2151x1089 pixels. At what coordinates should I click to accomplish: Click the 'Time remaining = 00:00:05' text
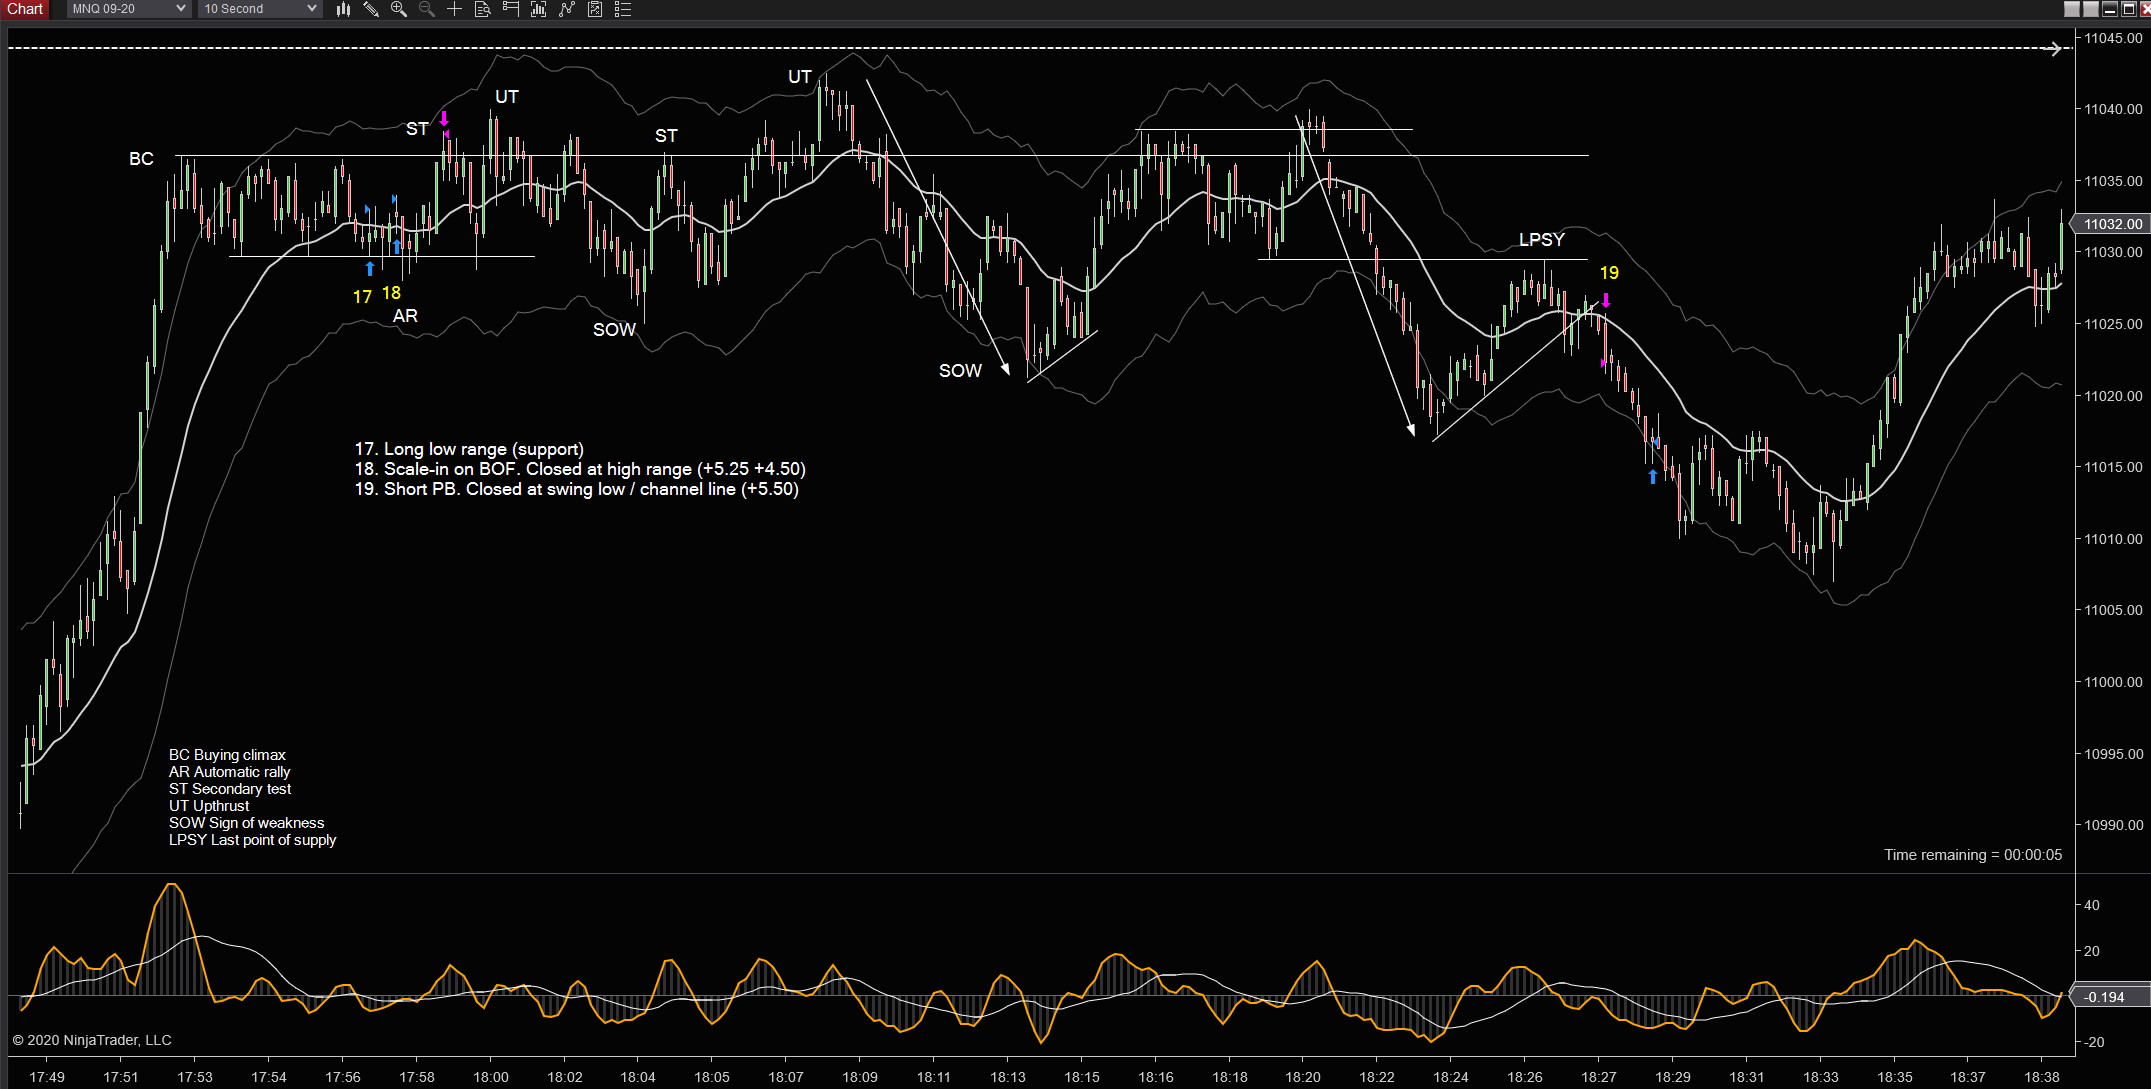(1973, 855)
